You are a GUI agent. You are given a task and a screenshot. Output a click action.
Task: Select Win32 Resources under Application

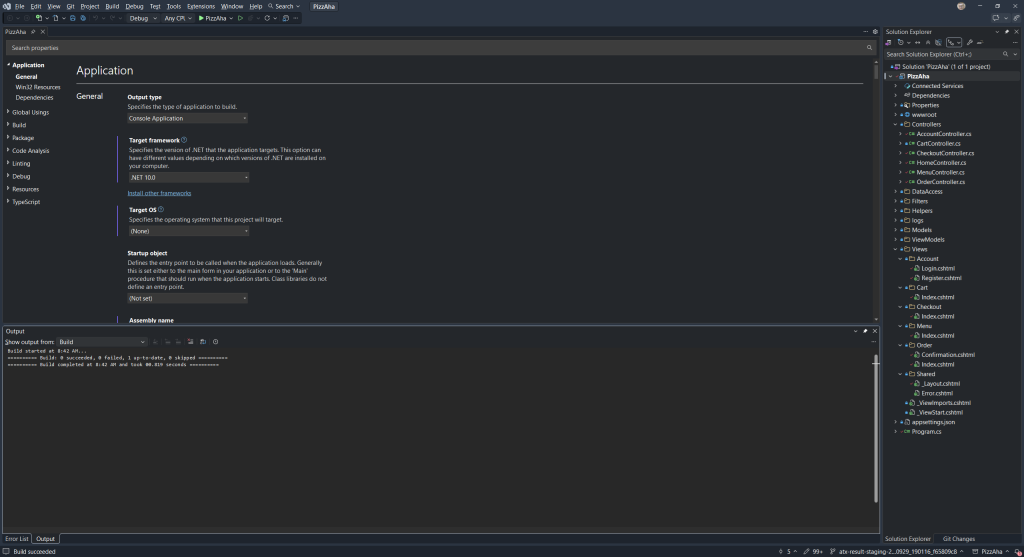tap(38, 87)
